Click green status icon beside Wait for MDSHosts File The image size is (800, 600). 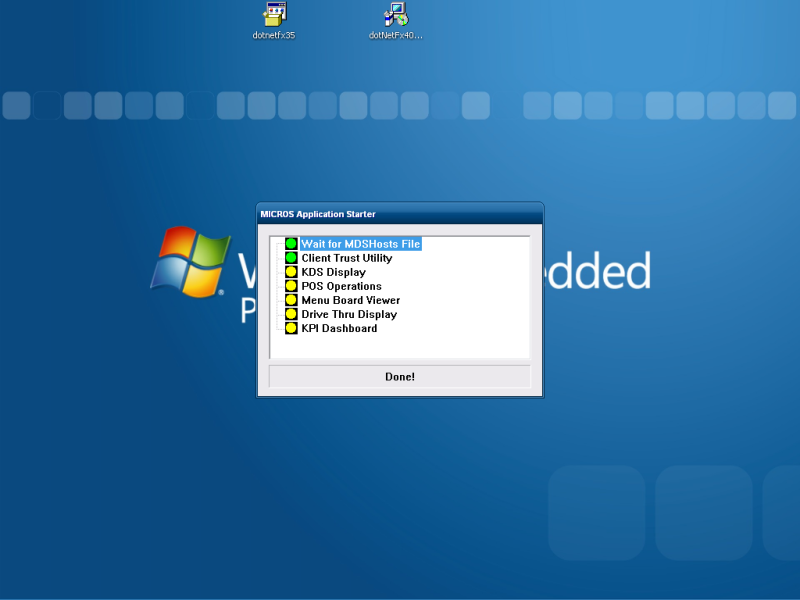pos(291,244)
